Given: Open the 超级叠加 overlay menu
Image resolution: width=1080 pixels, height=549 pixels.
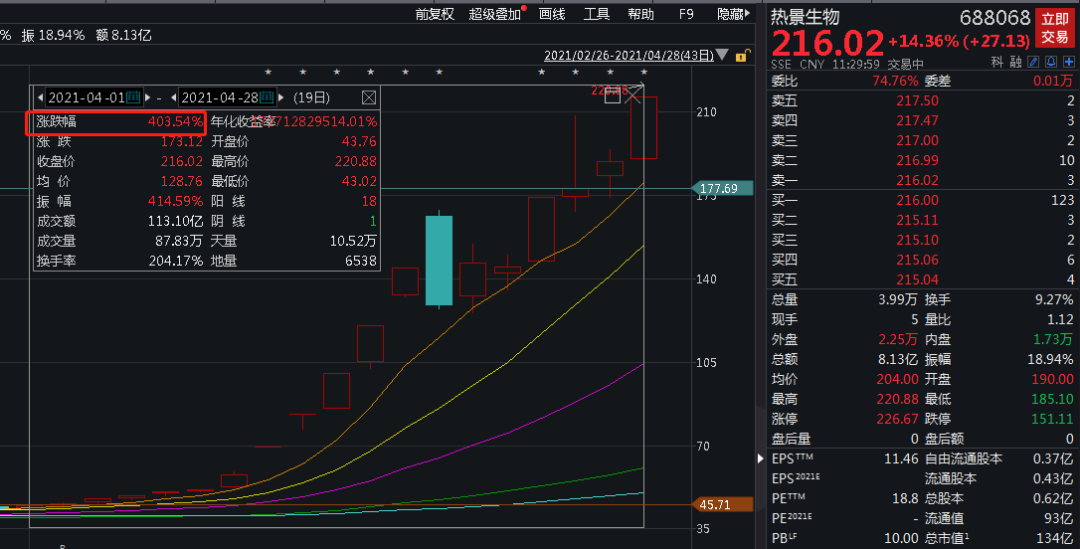Looking at the screenshot, I should click(495, 14).
